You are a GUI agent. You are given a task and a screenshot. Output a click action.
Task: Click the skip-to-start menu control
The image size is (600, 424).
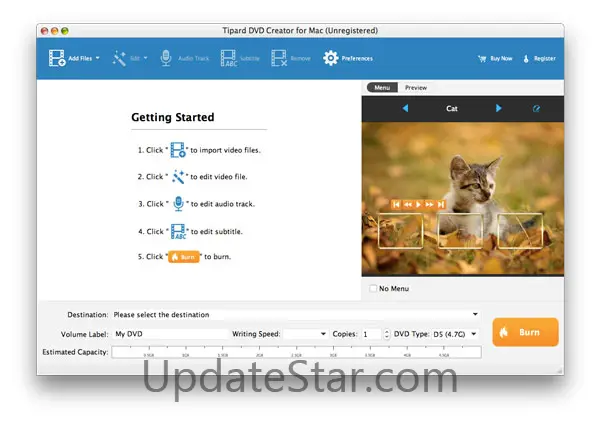point(396,204)
